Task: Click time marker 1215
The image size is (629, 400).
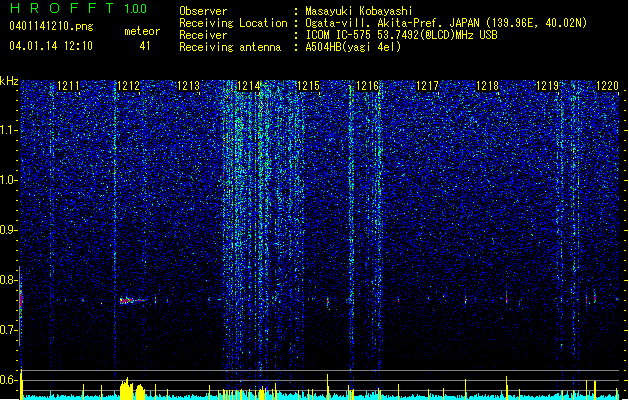Action: click(308, 85)
